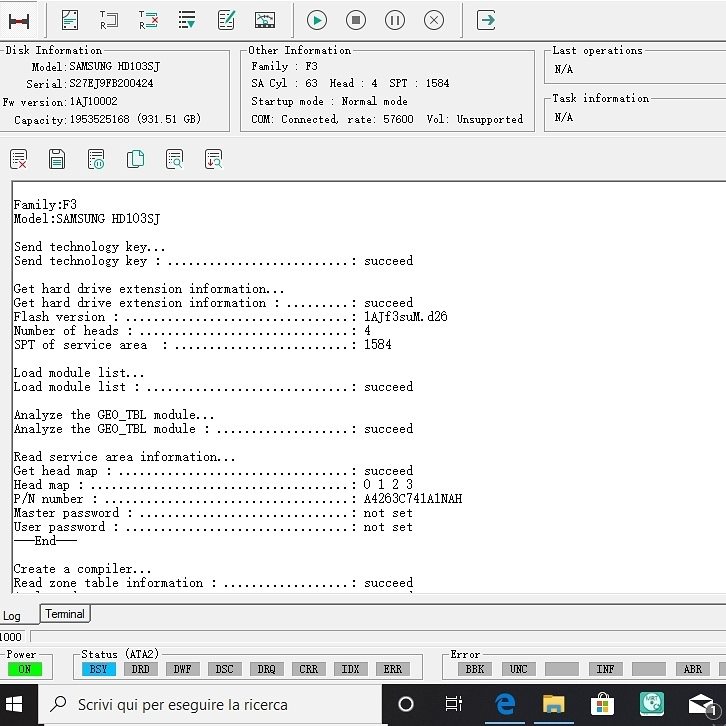Image resolution: width=726 pixels, height=726 pixels.
Task: Click the Head map 0 1 2 3 line
Action: 213,485
